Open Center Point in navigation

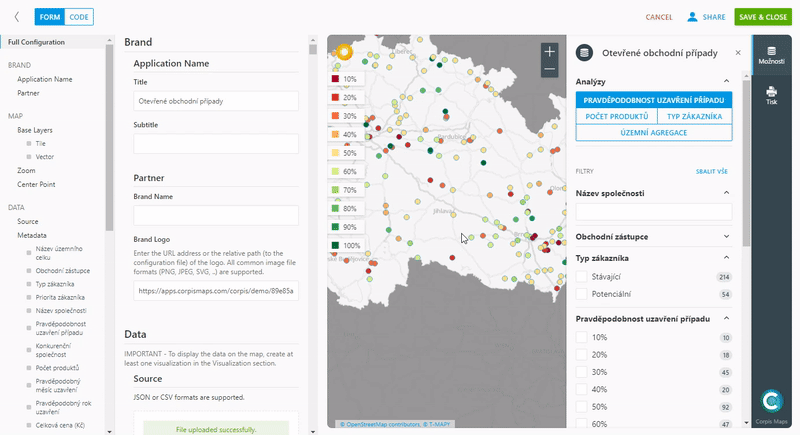coord(36,184)
